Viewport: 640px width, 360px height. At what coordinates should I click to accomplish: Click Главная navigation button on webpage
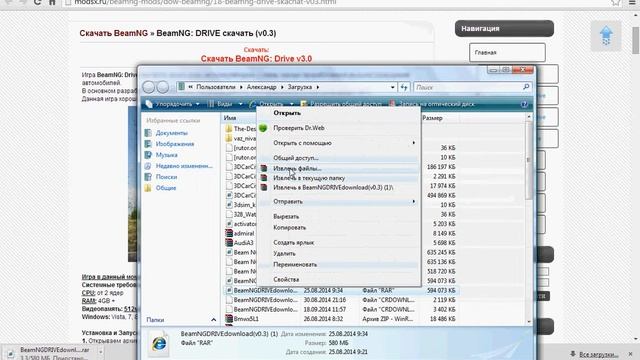click(507, 53)
